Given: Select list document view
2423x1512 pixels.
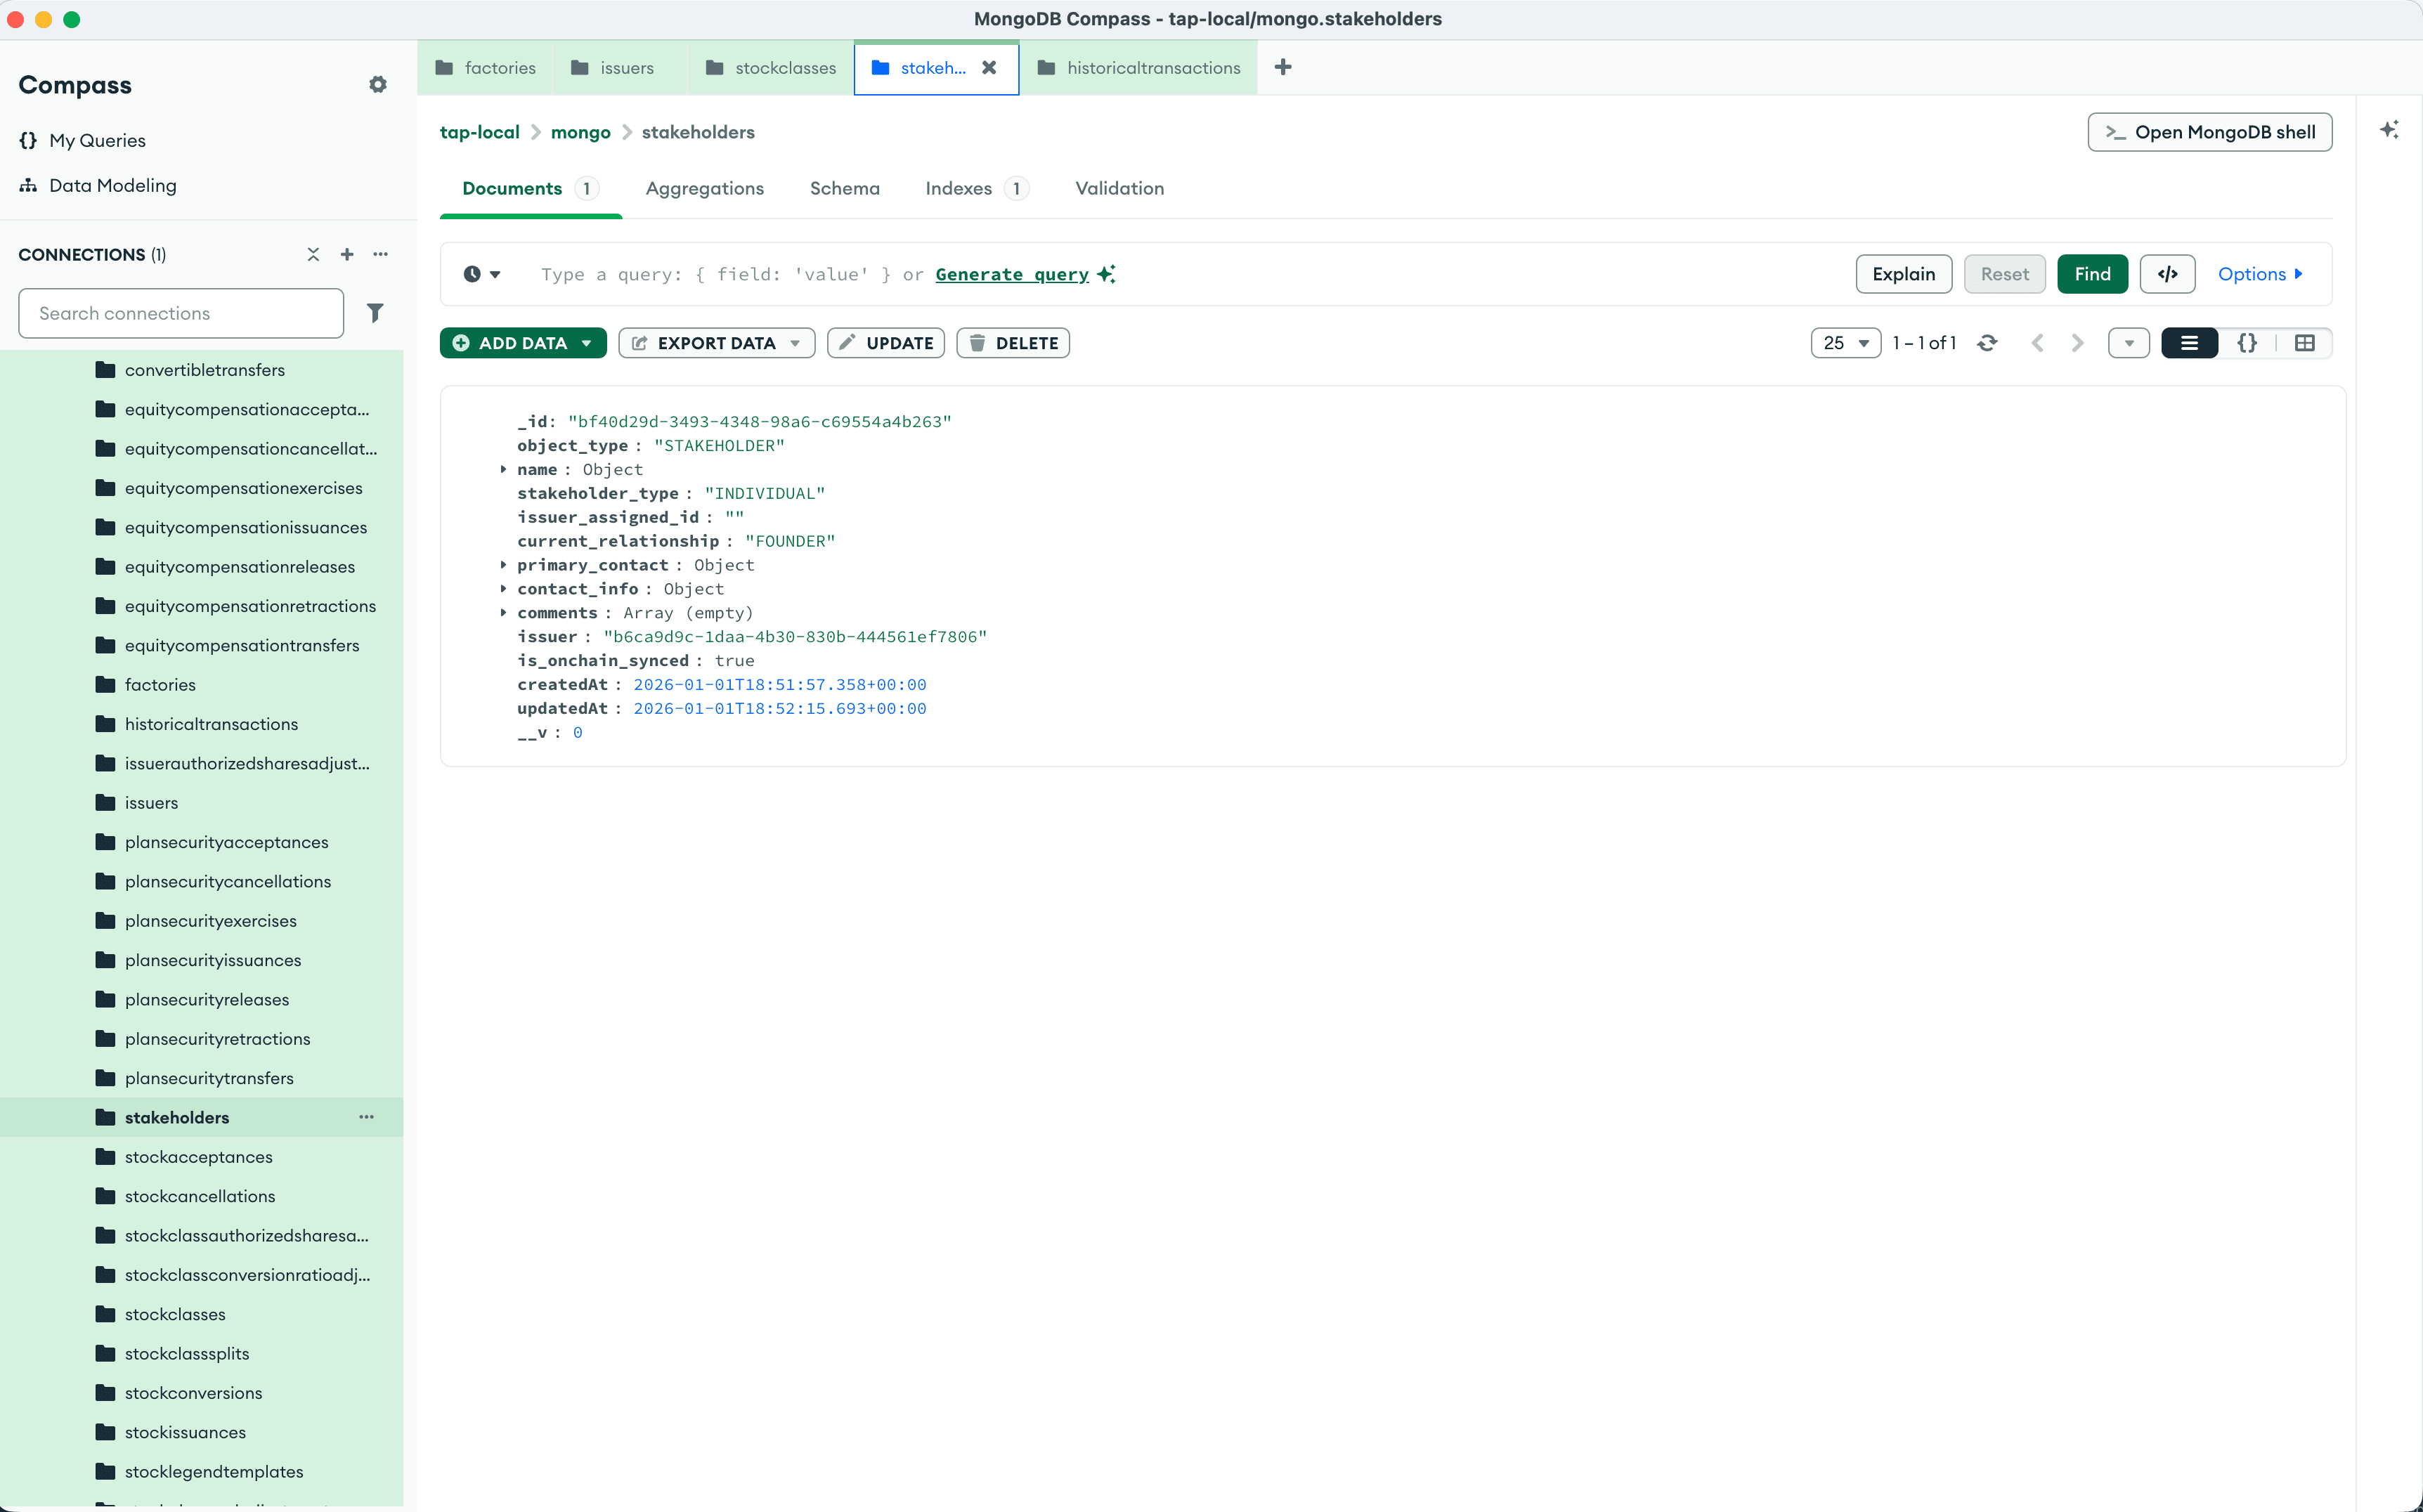Looking at the screenshot, I should [x=2189, y=343].
